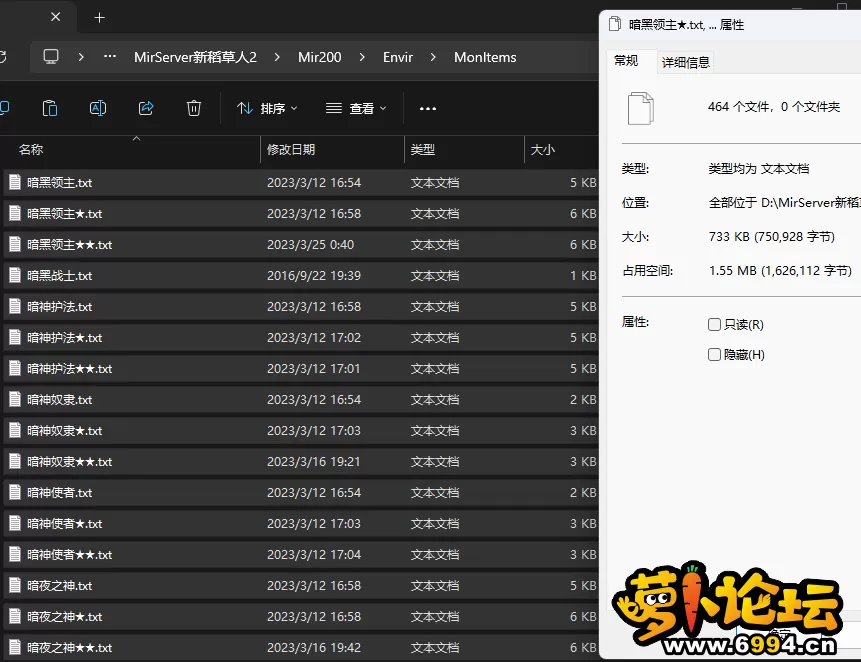Switch to the 常规 general tab
This screenshot has width=861, height=662.
pos(626,61)
